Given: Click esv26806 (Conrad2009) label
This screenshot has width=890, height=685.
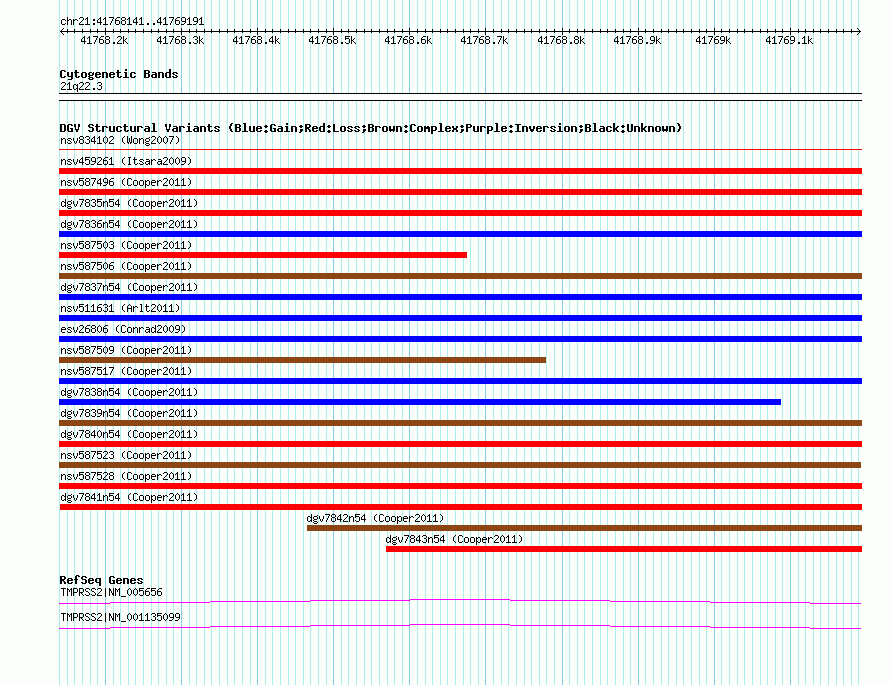Looking at the screenshot, I should point(123,329).
